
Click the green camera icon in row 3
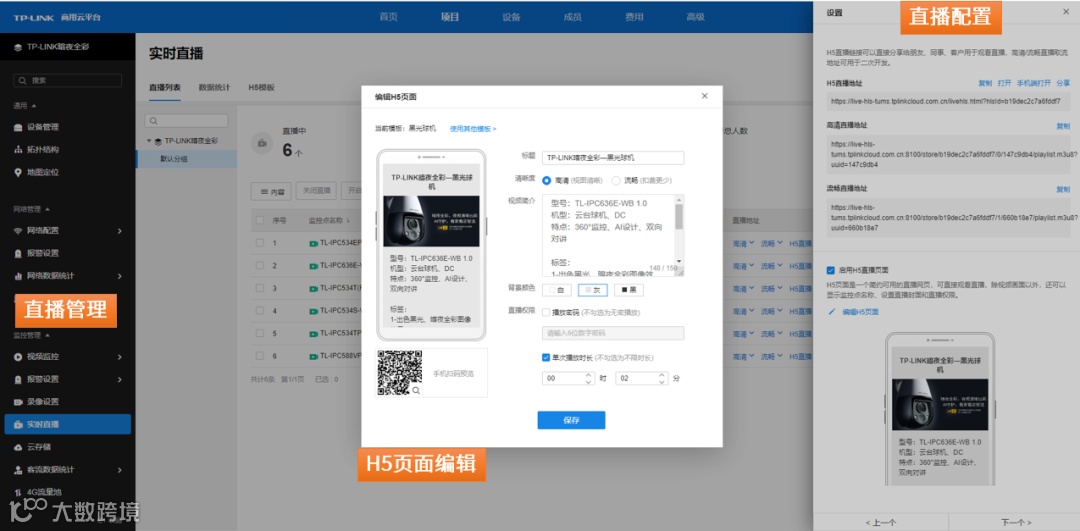313,288
